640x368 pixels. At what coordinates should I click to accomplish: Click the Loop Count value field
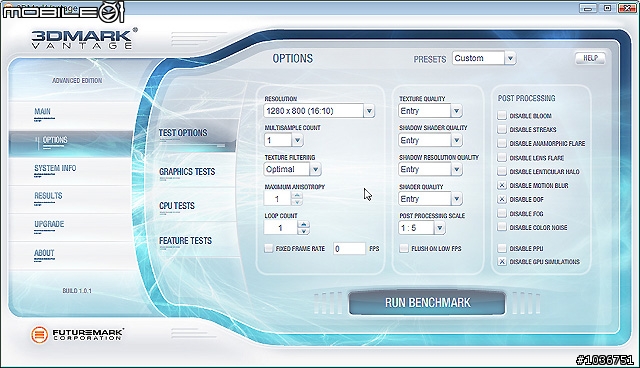(x=281, y=228)
